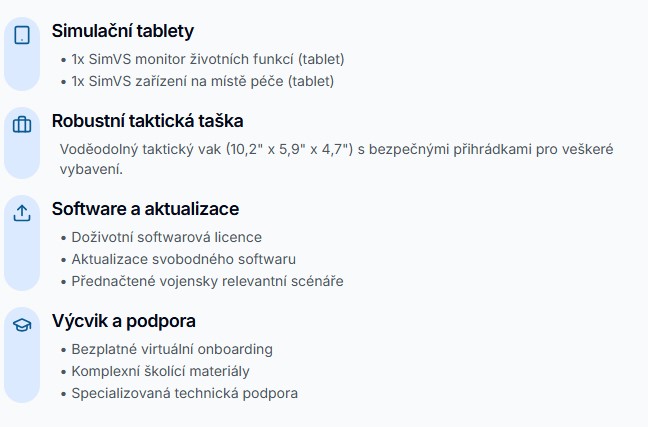This screenshot has width=648, height=427.
Task: Click the word vybavení ending the bag description
Action: pos(91,169)
